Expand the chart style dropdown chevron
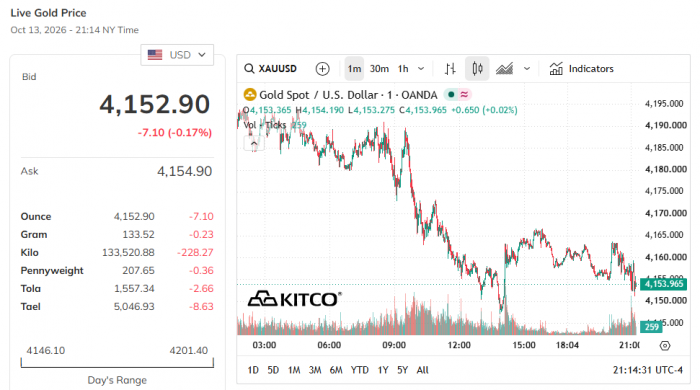Screen dimensions: 700x390 coord(527,69)
